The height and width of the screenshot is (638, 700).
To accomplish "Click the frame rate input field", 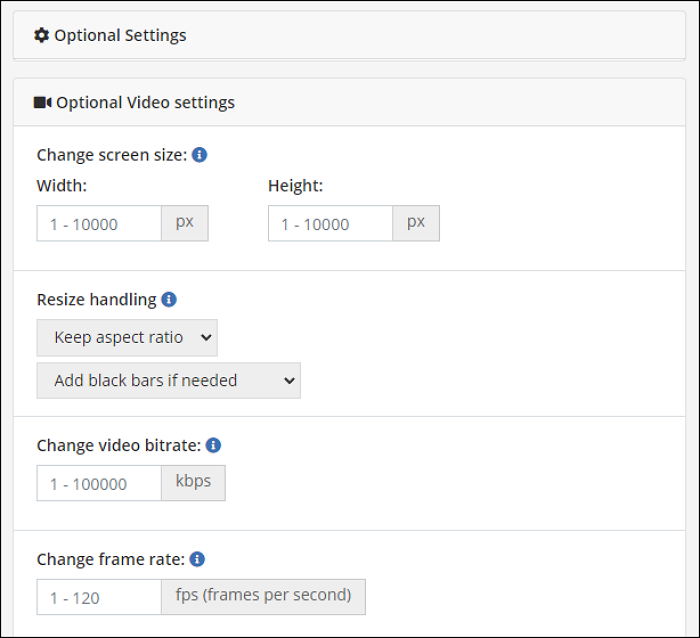I will (x=99, y=598).
